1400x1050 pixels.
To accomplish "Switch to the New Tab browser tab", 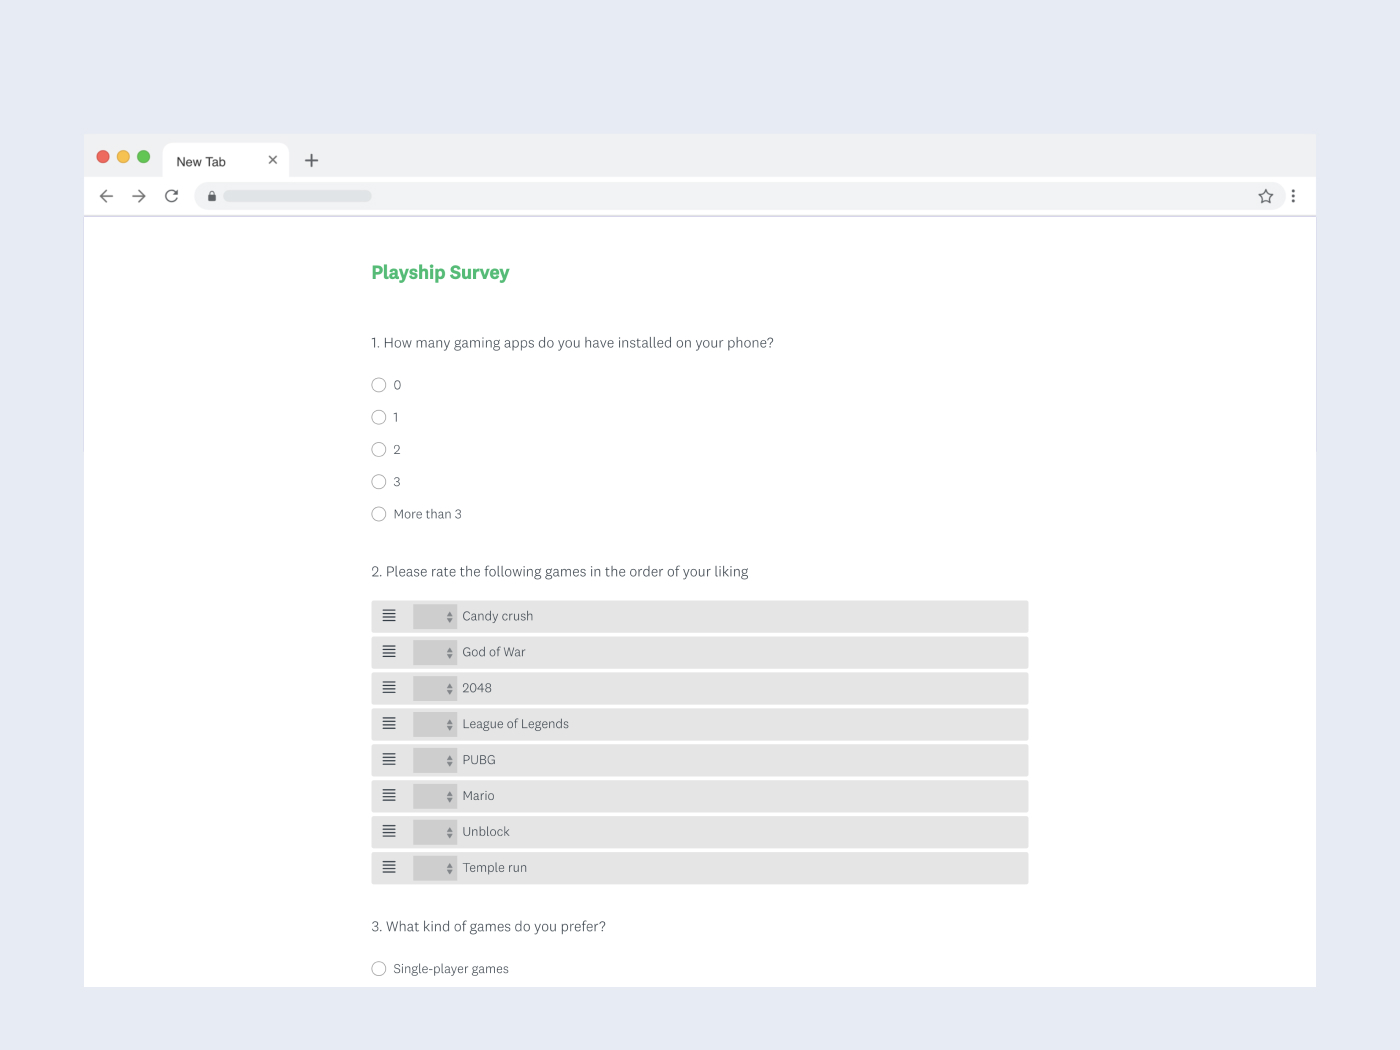I will (x=226, y=161).
